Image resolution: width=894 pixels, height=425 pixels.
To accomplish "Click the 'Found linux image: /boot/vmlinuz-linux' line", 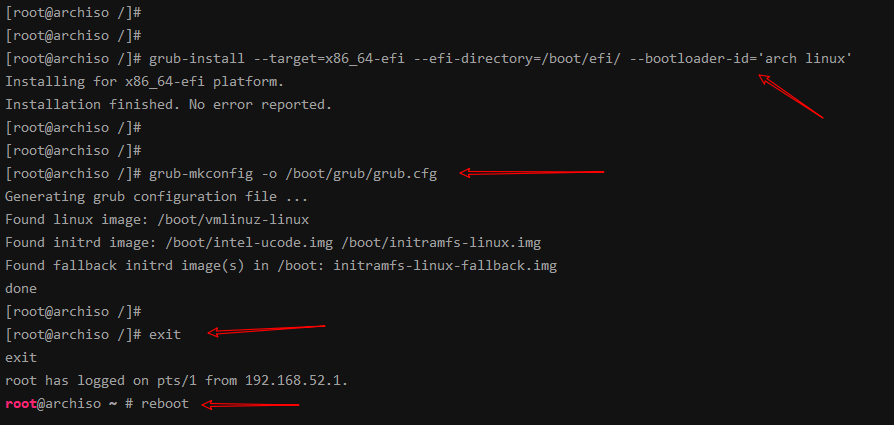I will point(157,220).
